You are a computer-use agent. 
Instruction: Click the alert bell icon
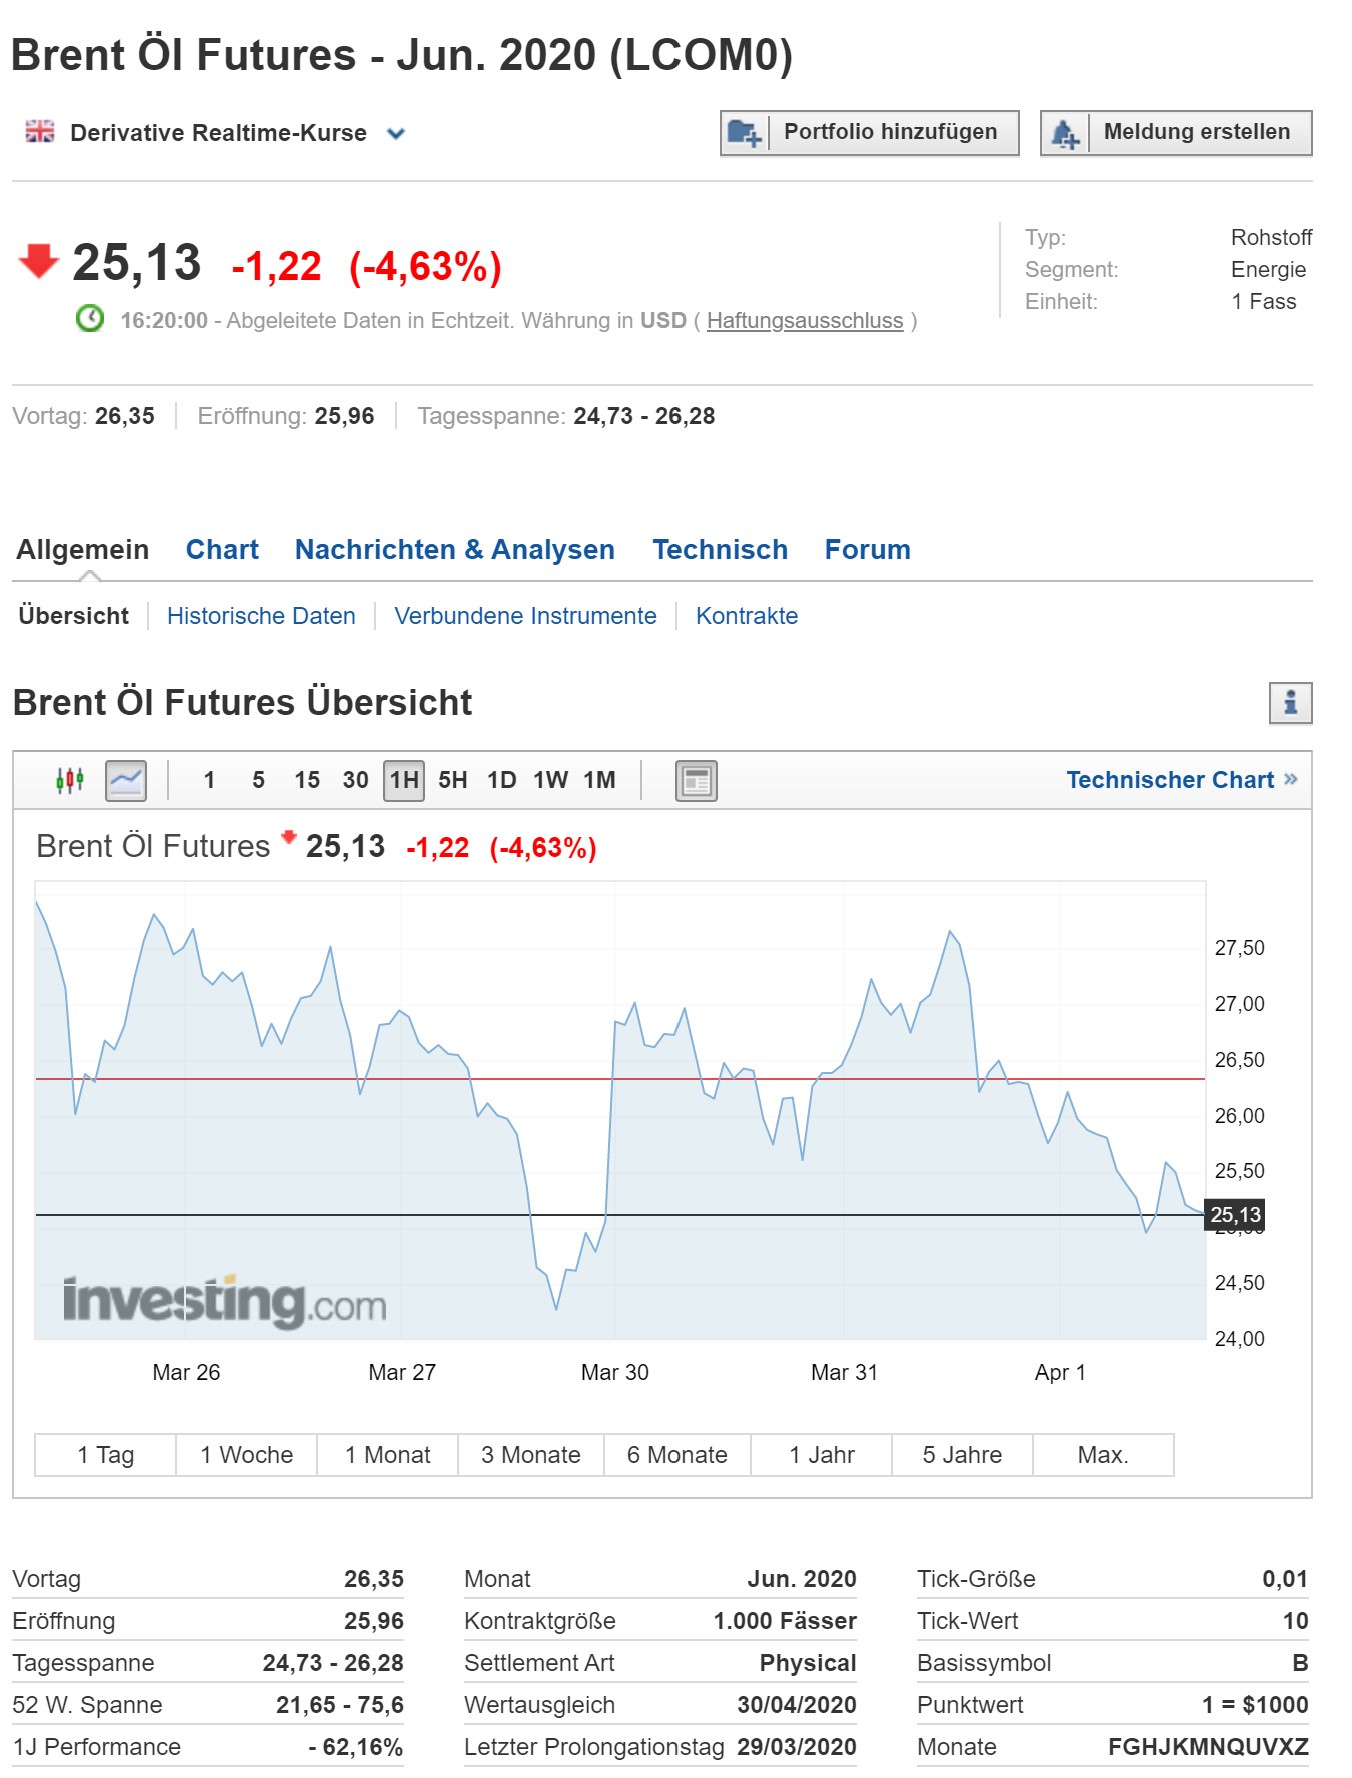click(1065, 133)
